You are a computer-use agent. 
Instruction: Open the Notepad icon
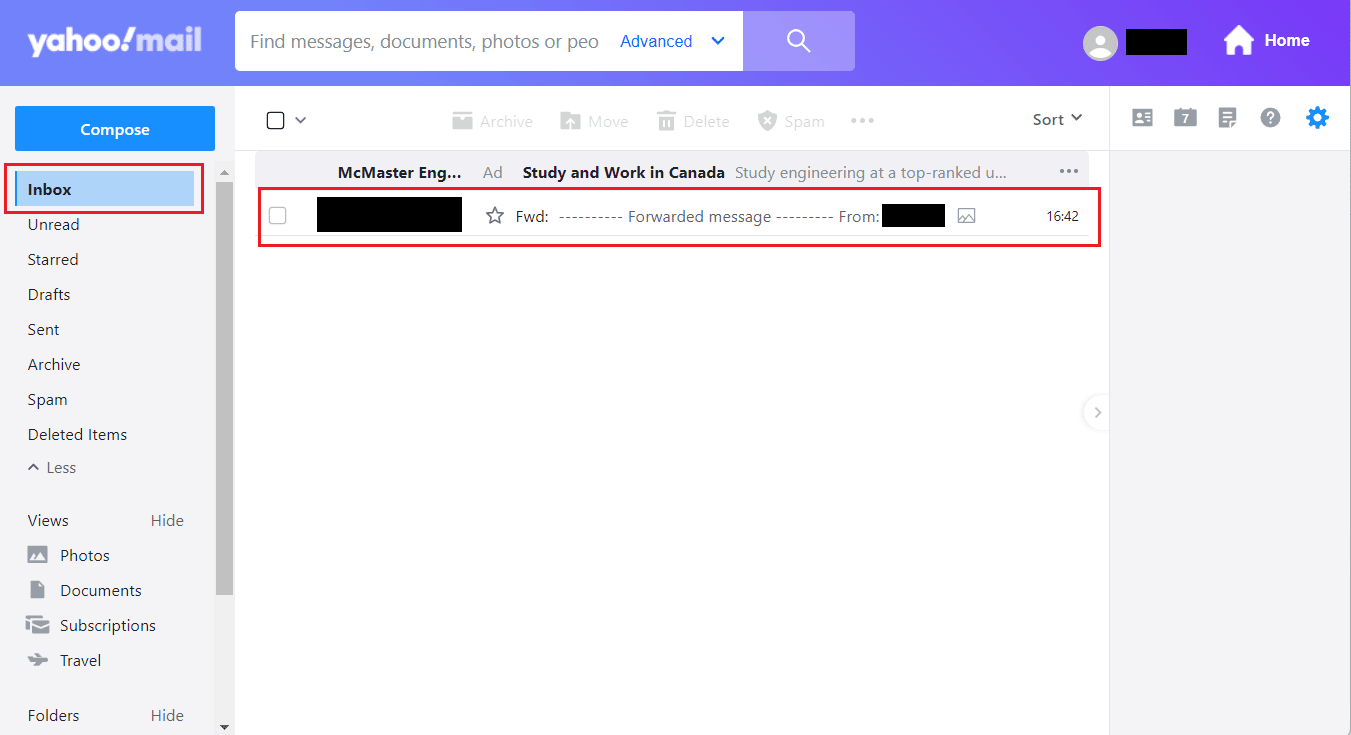[1227, 117]
